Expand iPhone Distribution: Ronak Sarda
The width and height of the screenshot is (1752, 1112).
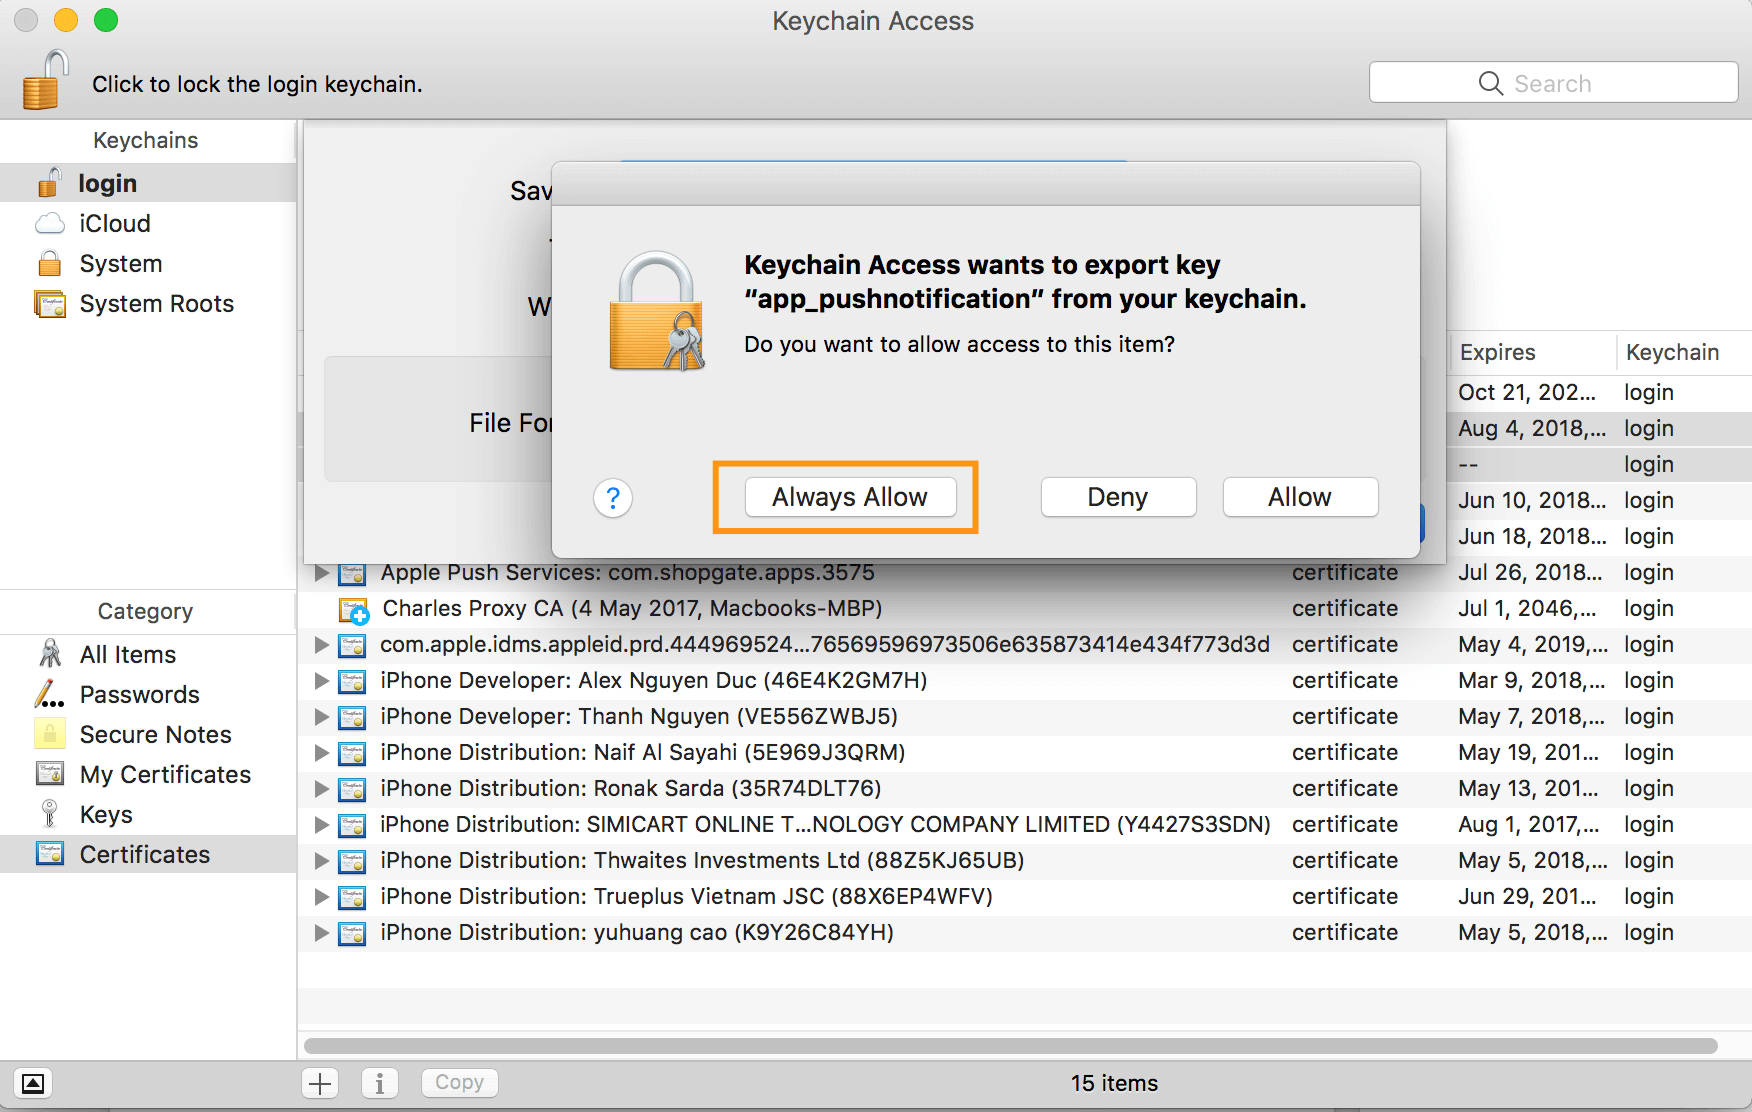[322, 789]
